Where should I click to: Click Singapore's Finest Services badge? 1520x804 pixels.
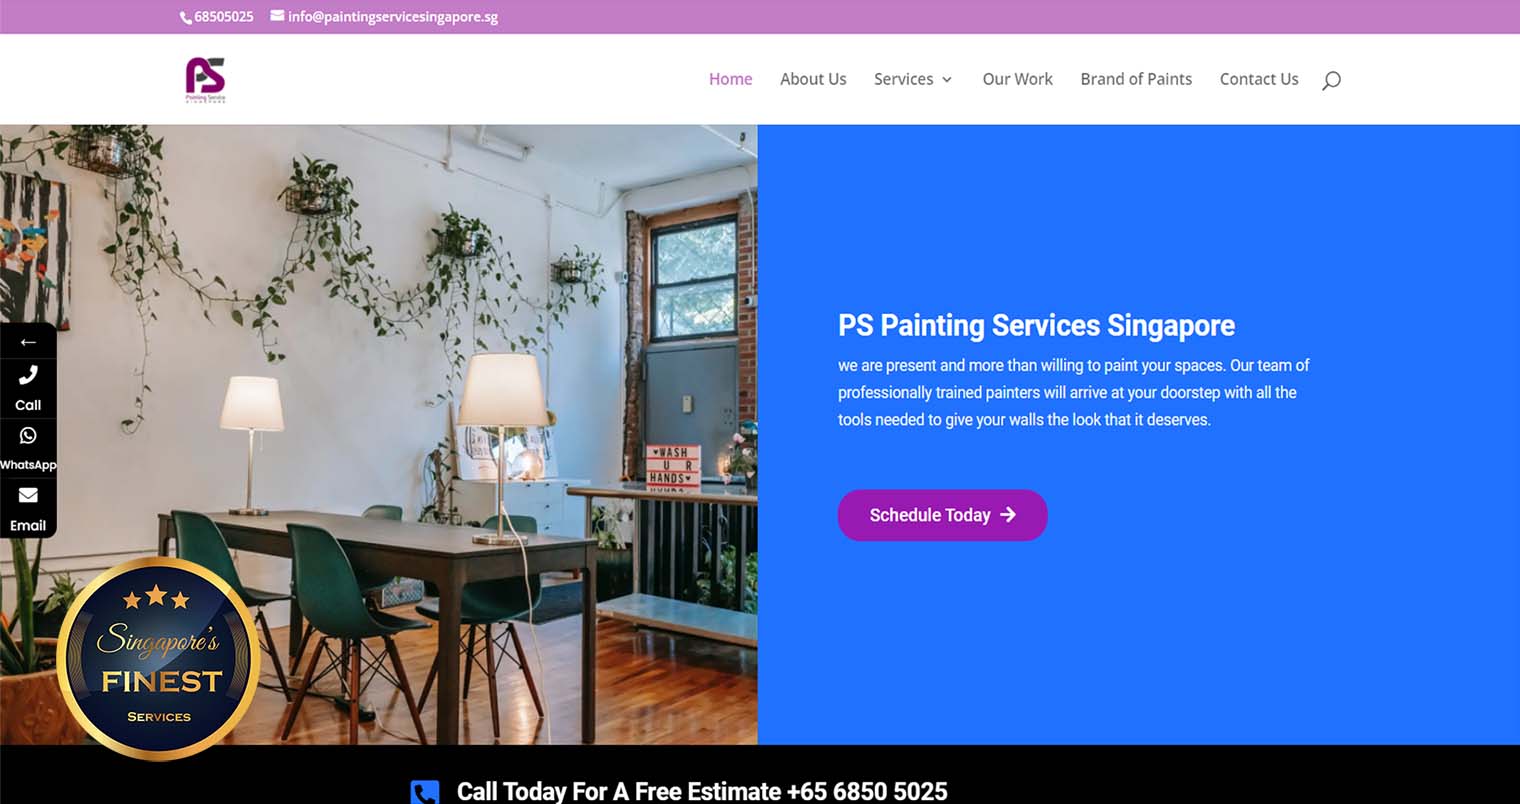click(x=159, y=658)
